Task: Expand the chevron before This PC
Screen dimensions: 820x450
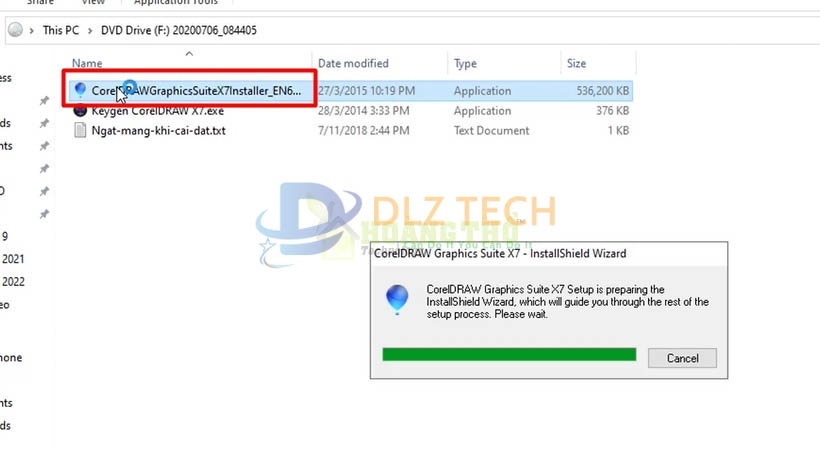Action: (32, 30)
